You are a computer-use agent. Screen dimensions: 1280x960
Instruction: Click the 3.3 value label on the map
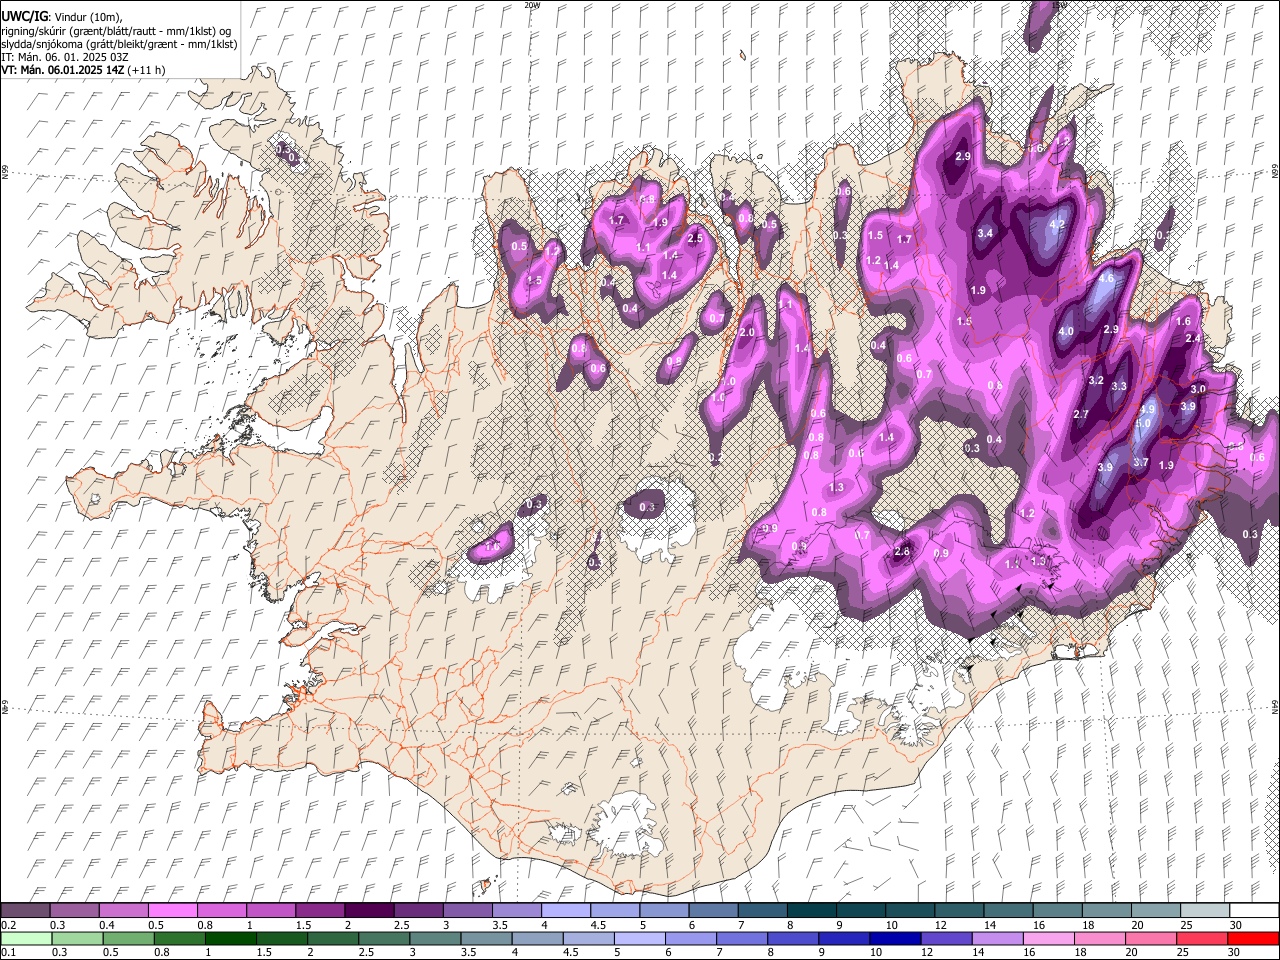pos(1119,387)
